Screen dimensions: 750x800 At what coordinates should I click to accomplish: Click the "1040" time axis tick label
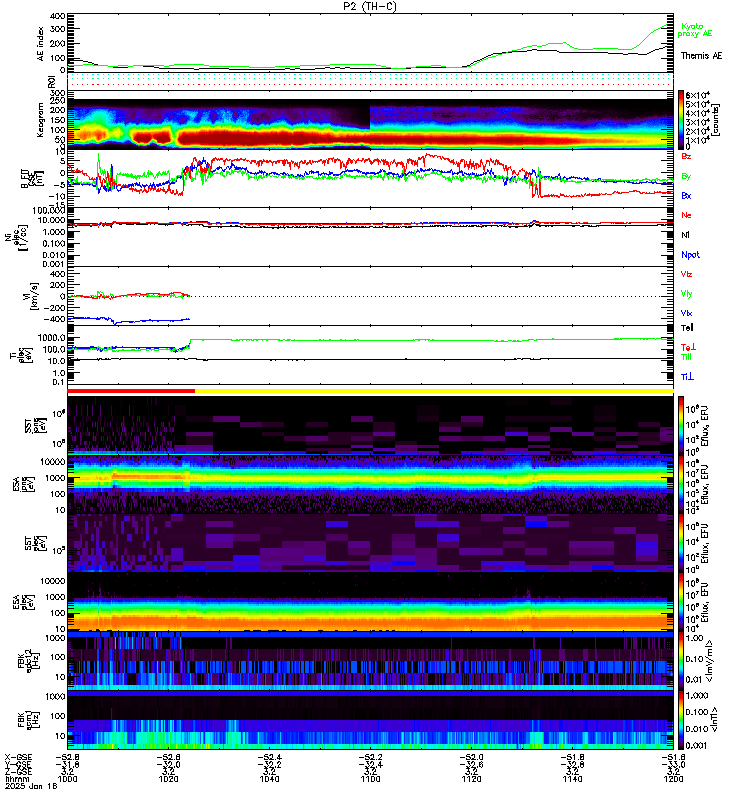click(x=269, y=779)
